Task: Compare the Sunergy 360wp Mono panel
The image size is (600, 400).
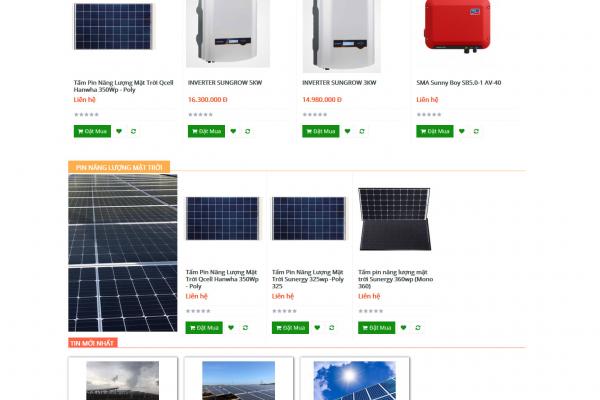Action: (418, 327)
